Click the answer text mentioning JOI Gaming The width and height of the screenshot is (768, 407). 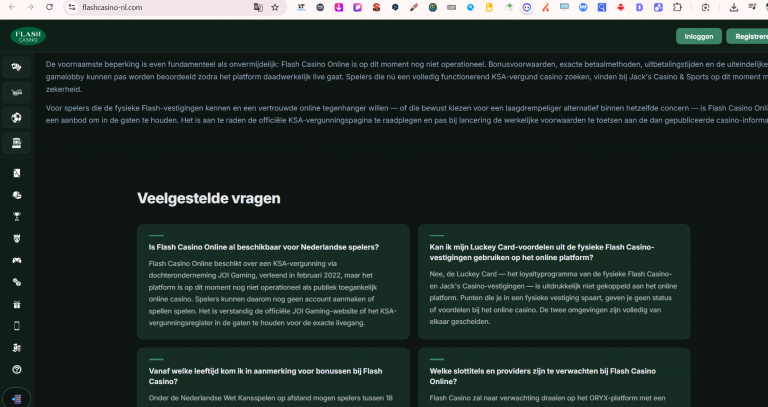272,293
